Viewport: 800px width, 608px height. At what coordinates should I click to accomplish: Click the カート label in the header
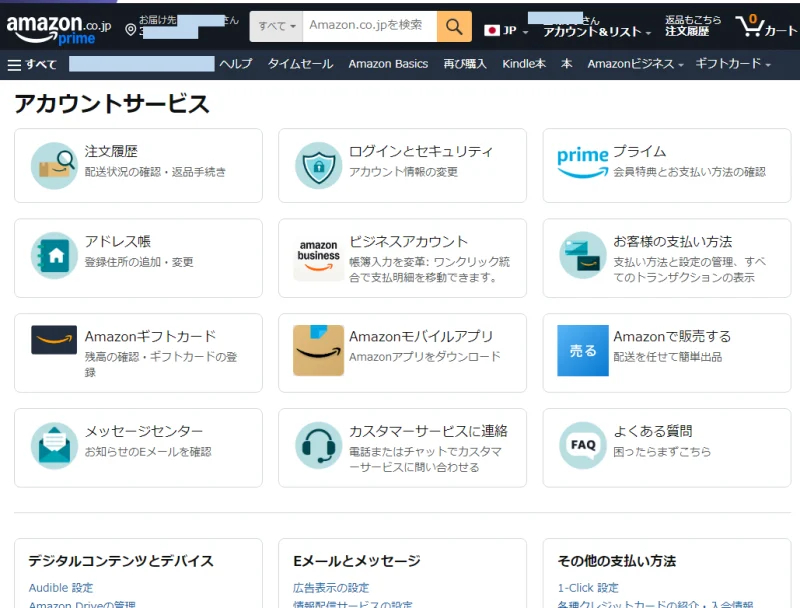(781, 31)
